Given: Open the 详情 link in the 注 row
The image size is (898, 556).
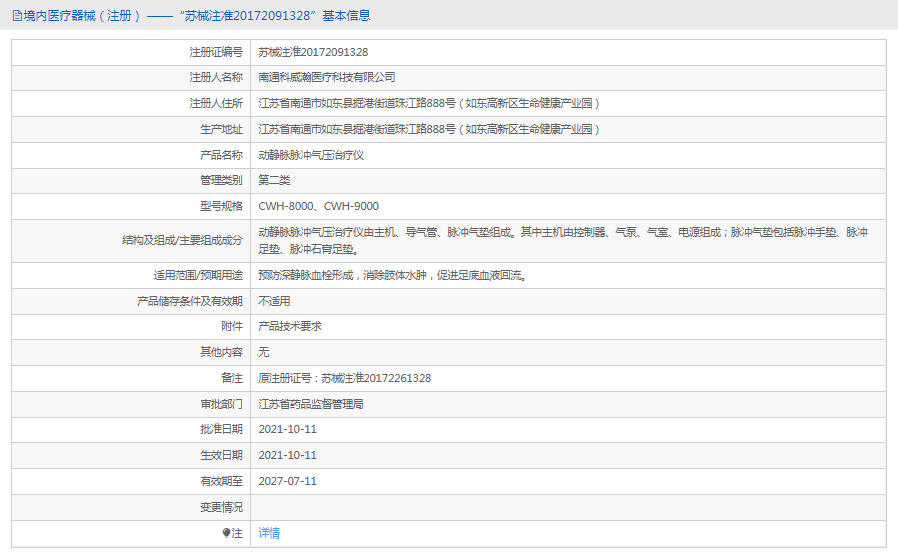Looking at the screenshot, I should coord(269,533).
